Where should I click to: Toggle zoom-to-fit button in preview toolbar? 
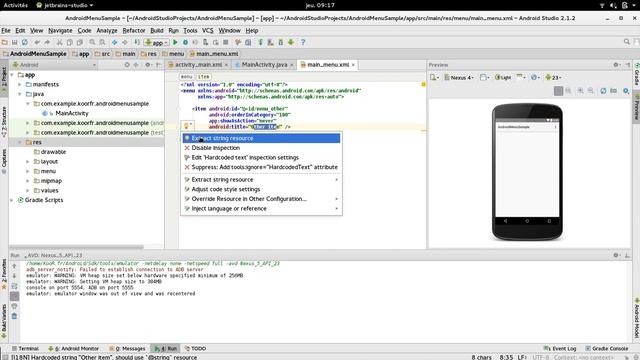pyautogui.click(x=558, y=91)
